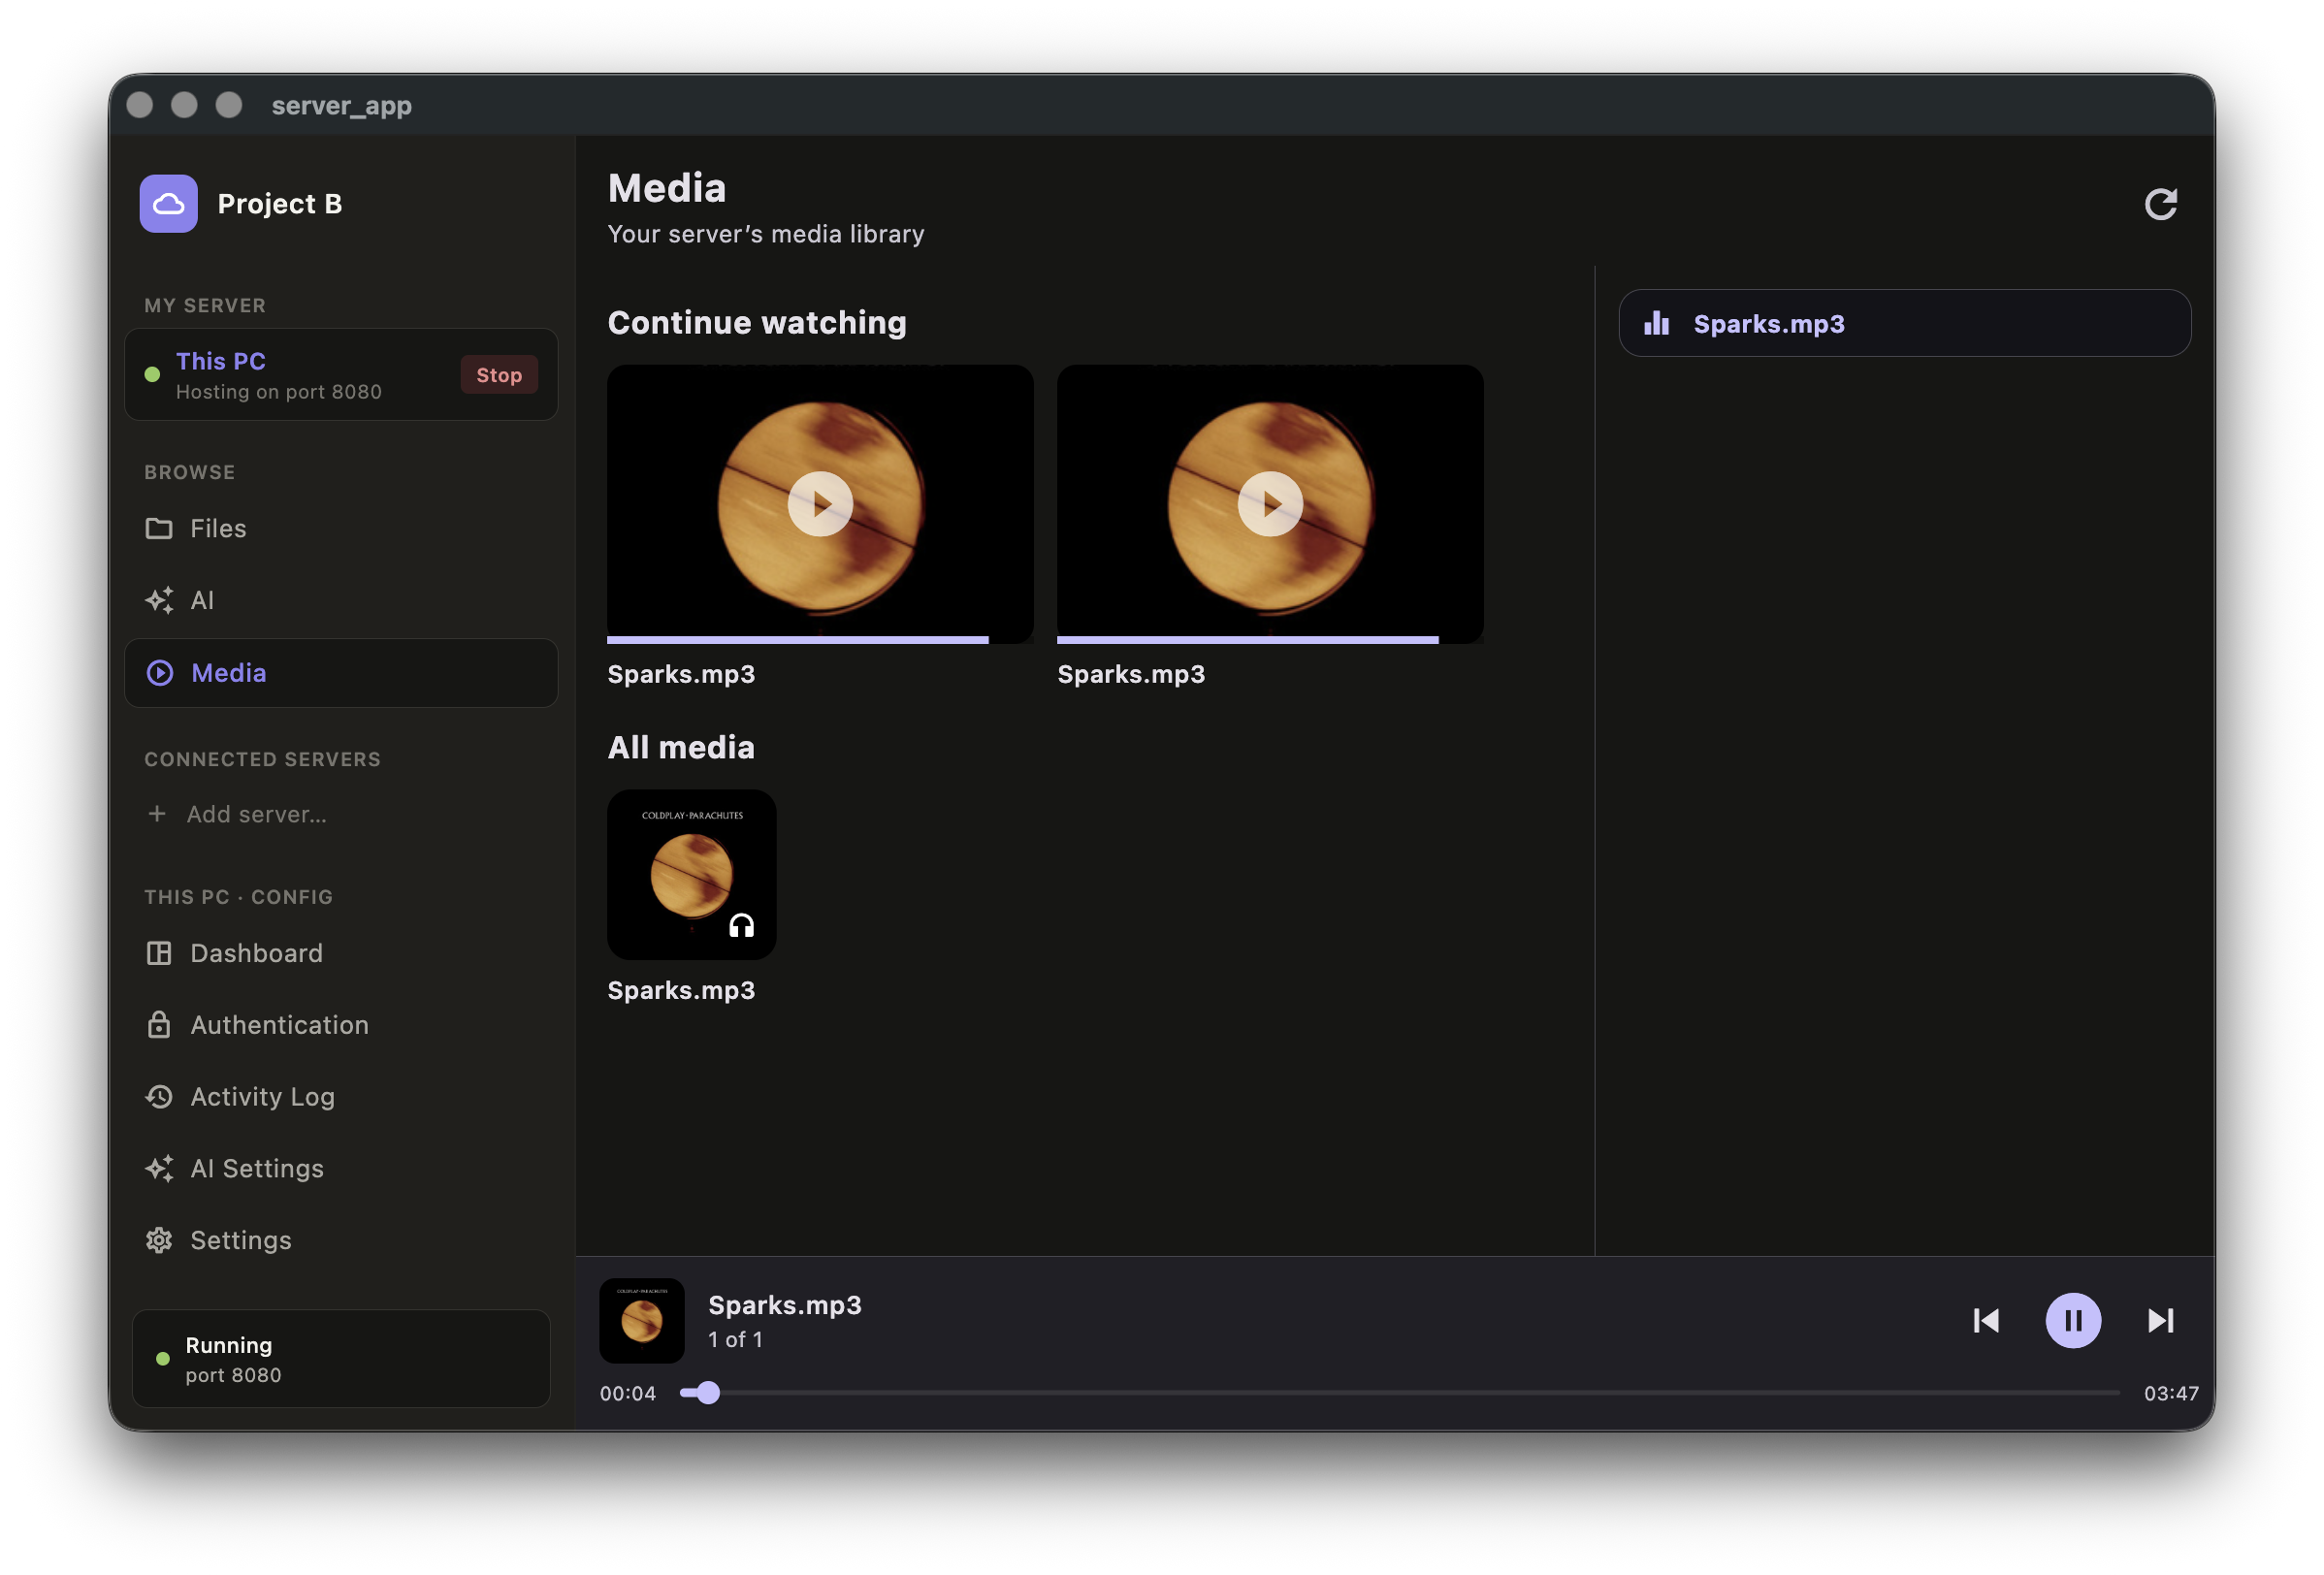The height and width of the screenshot is (1575, 2324).
Task: Click the AI sparkle icon under Browse
Action: pyautogui.click(x=159, y=600)
